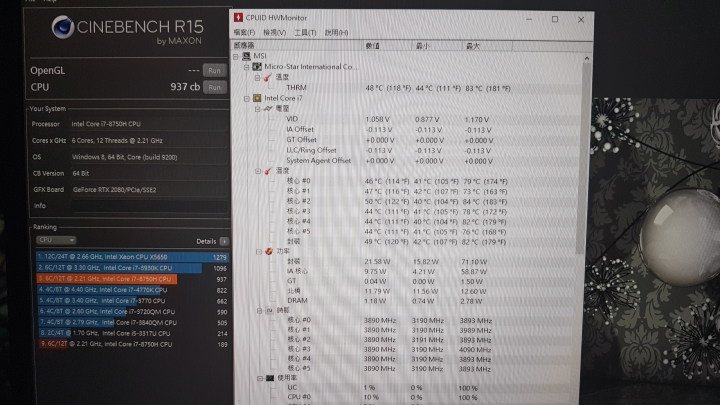720x405 pixels.
Task: Open HWMonitor File (F) menu
Action: click(244, 33)
